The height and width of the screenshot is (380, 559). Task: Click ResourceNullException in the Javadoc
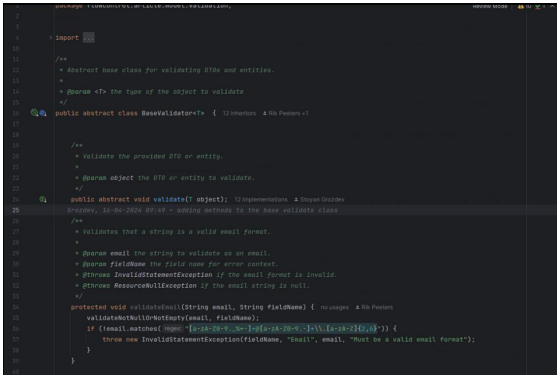(x=155, y=286)
